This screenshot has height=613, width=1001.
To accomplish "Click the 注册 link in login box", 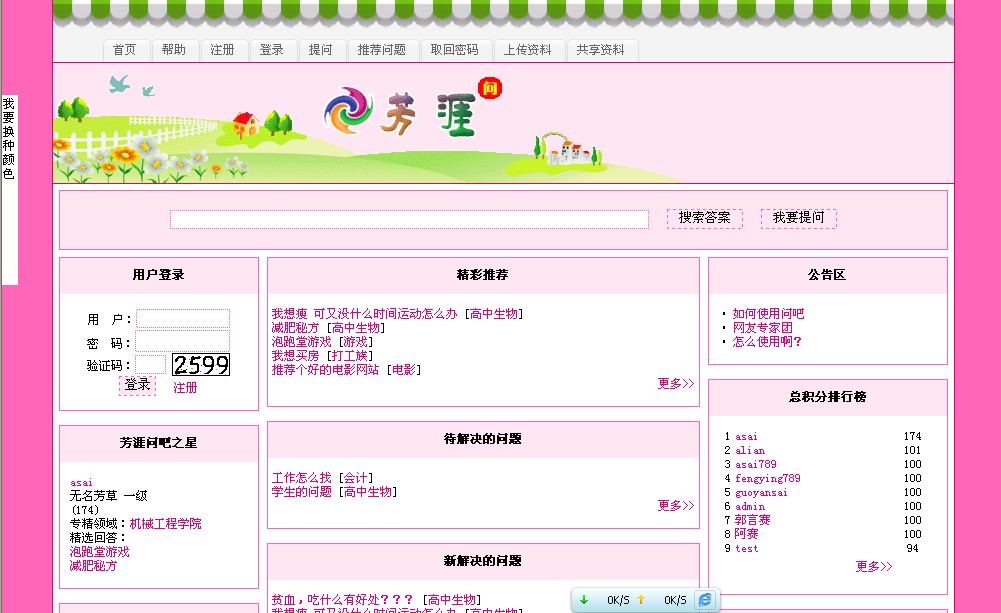I will tap(185, 388).
